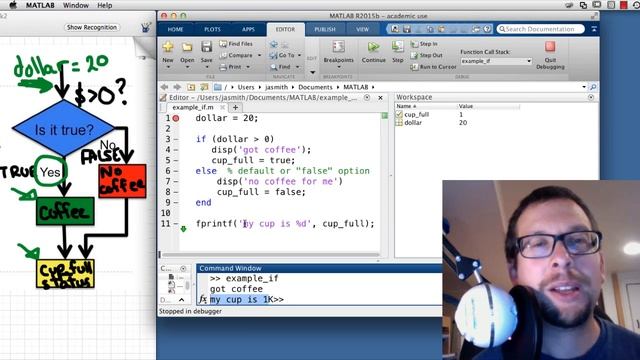The width and height of the screenshot is (640, 360).
Task: Click the Go To button
Action: [x=282, y=55]
